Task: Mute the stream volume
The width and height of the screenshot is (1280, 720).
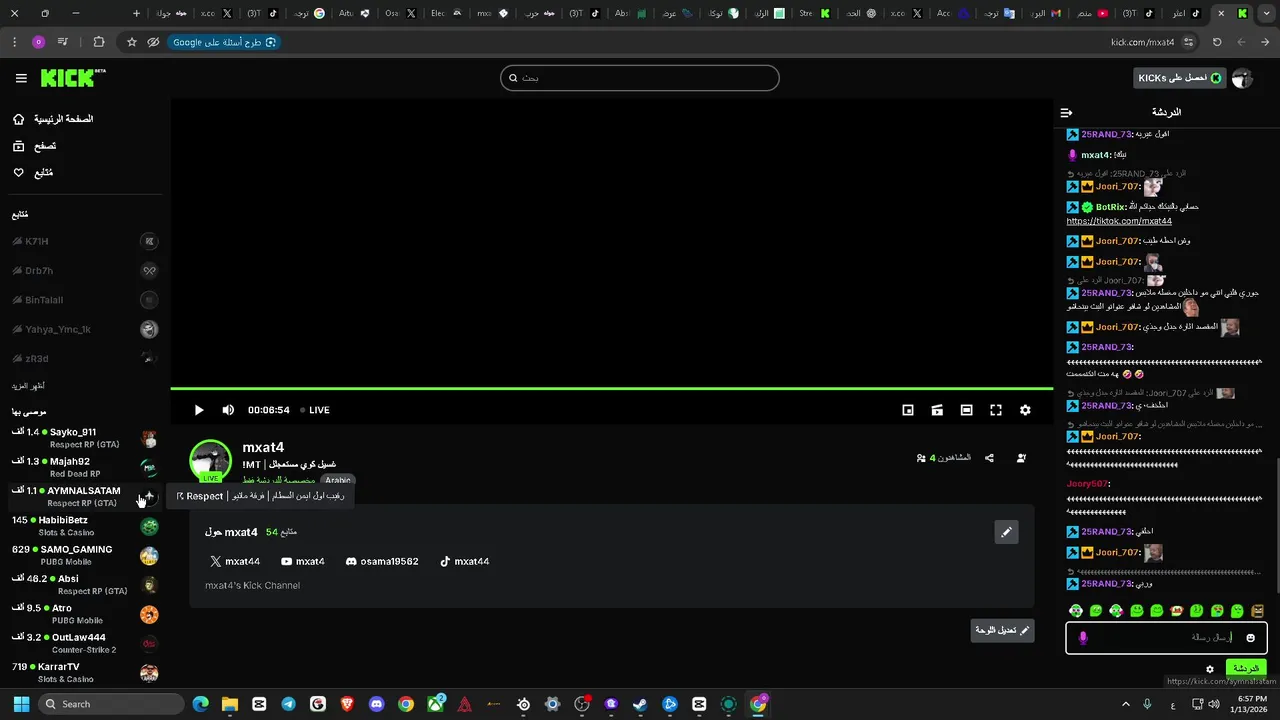Action: (x=228, y=410)
